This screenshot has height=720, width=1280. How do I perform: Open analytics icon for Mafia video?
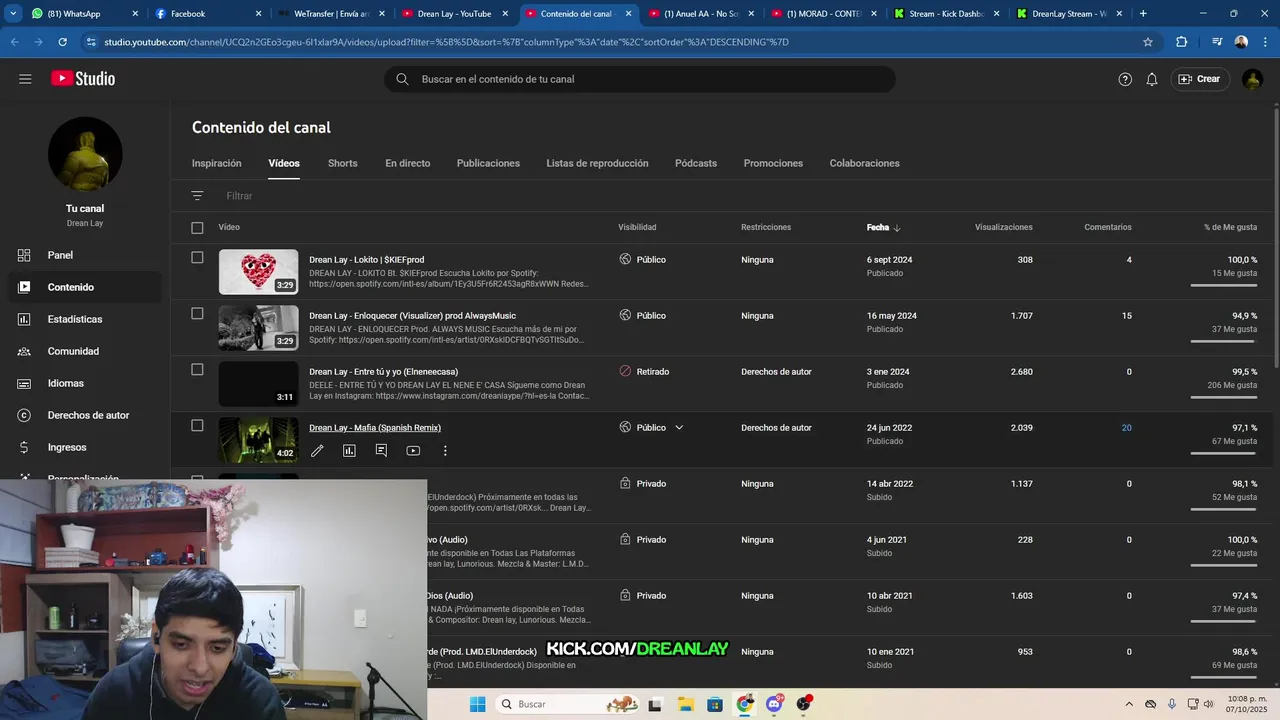(349, 451)
